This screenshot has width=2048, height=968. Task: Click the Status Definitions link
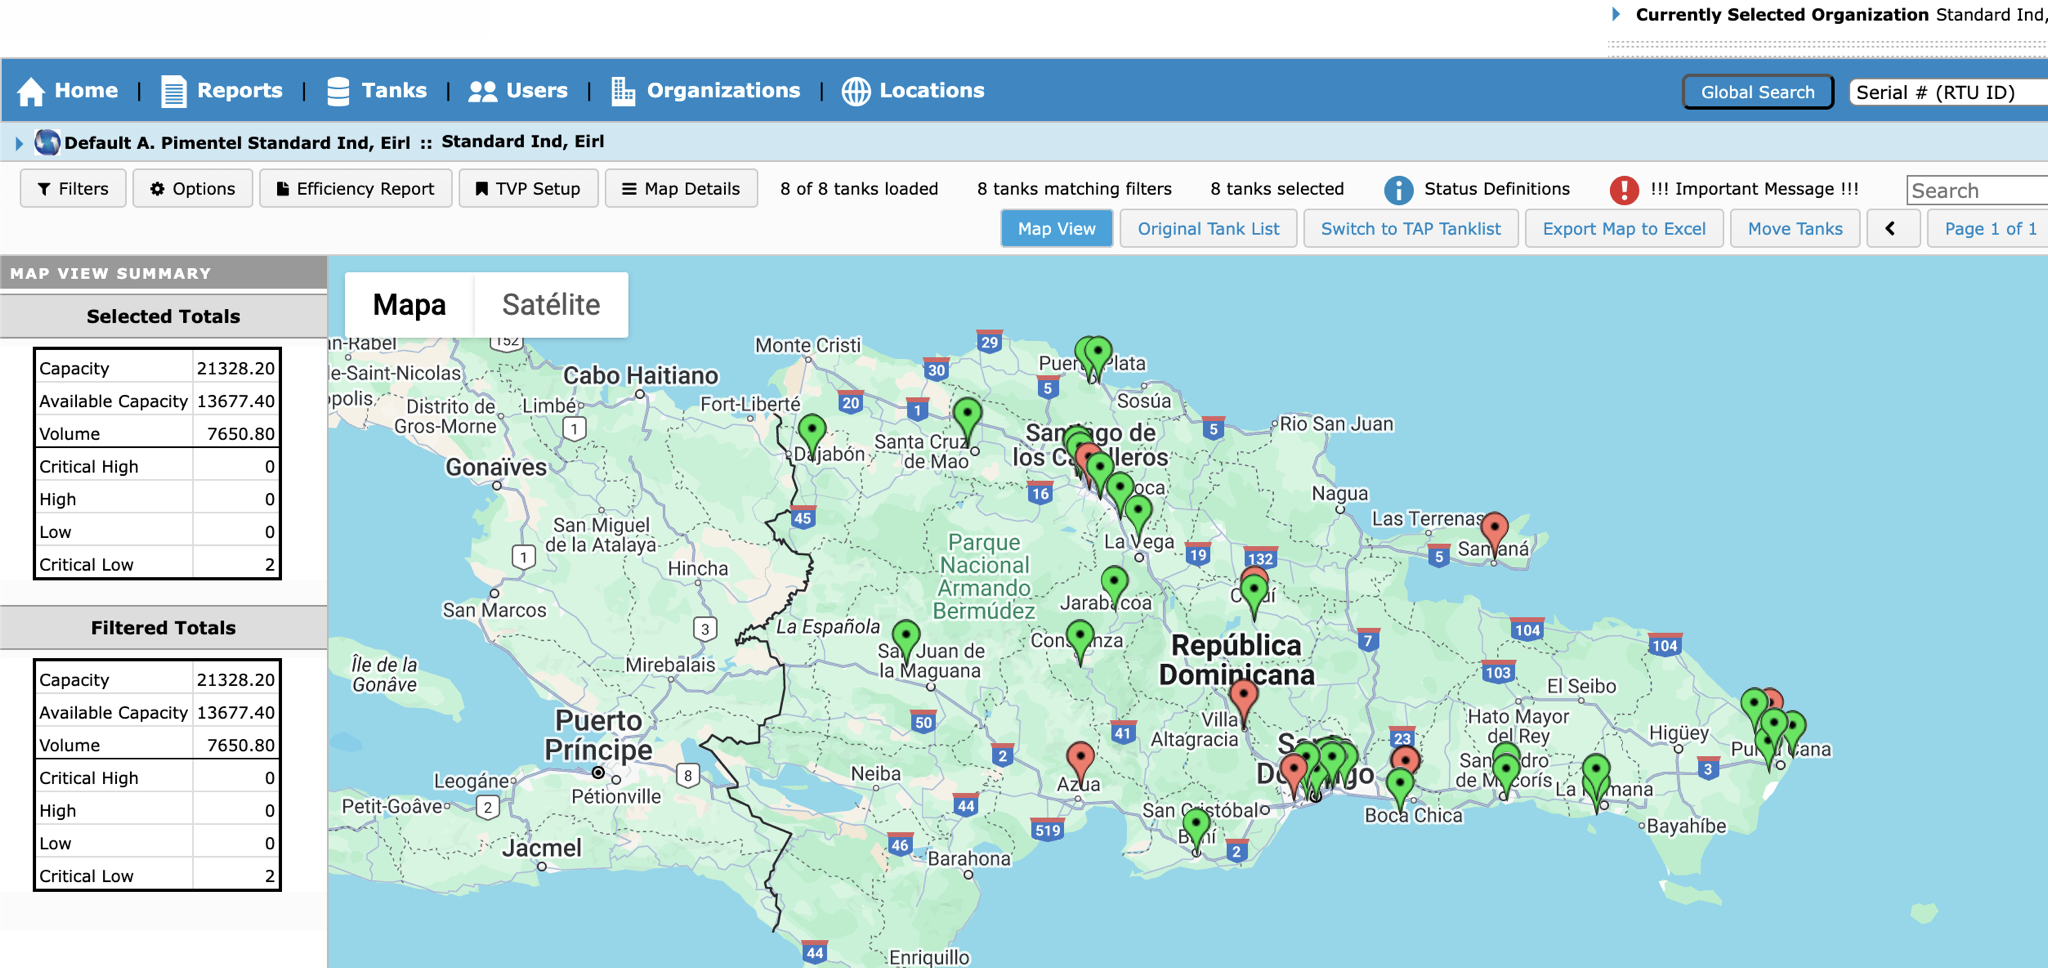click(x=1497, y=189)
